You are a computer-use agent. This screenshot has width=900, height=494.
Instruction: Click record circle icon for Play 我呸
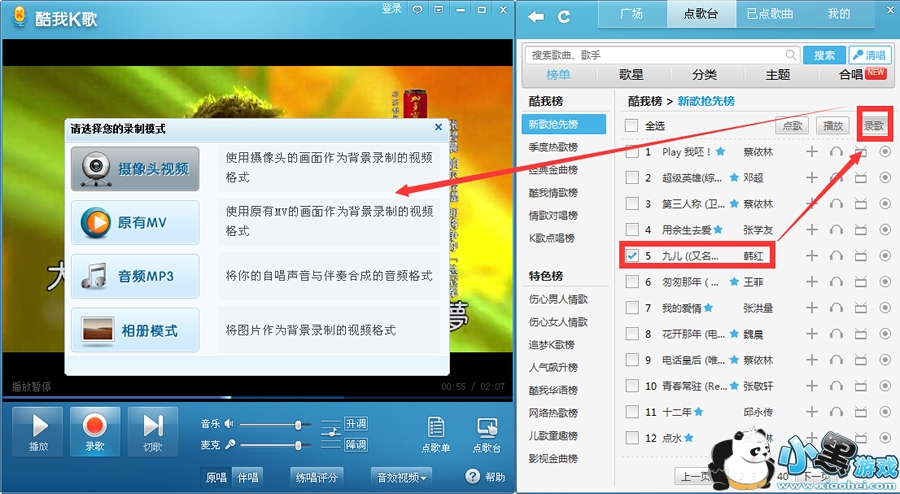coord(885,152)
